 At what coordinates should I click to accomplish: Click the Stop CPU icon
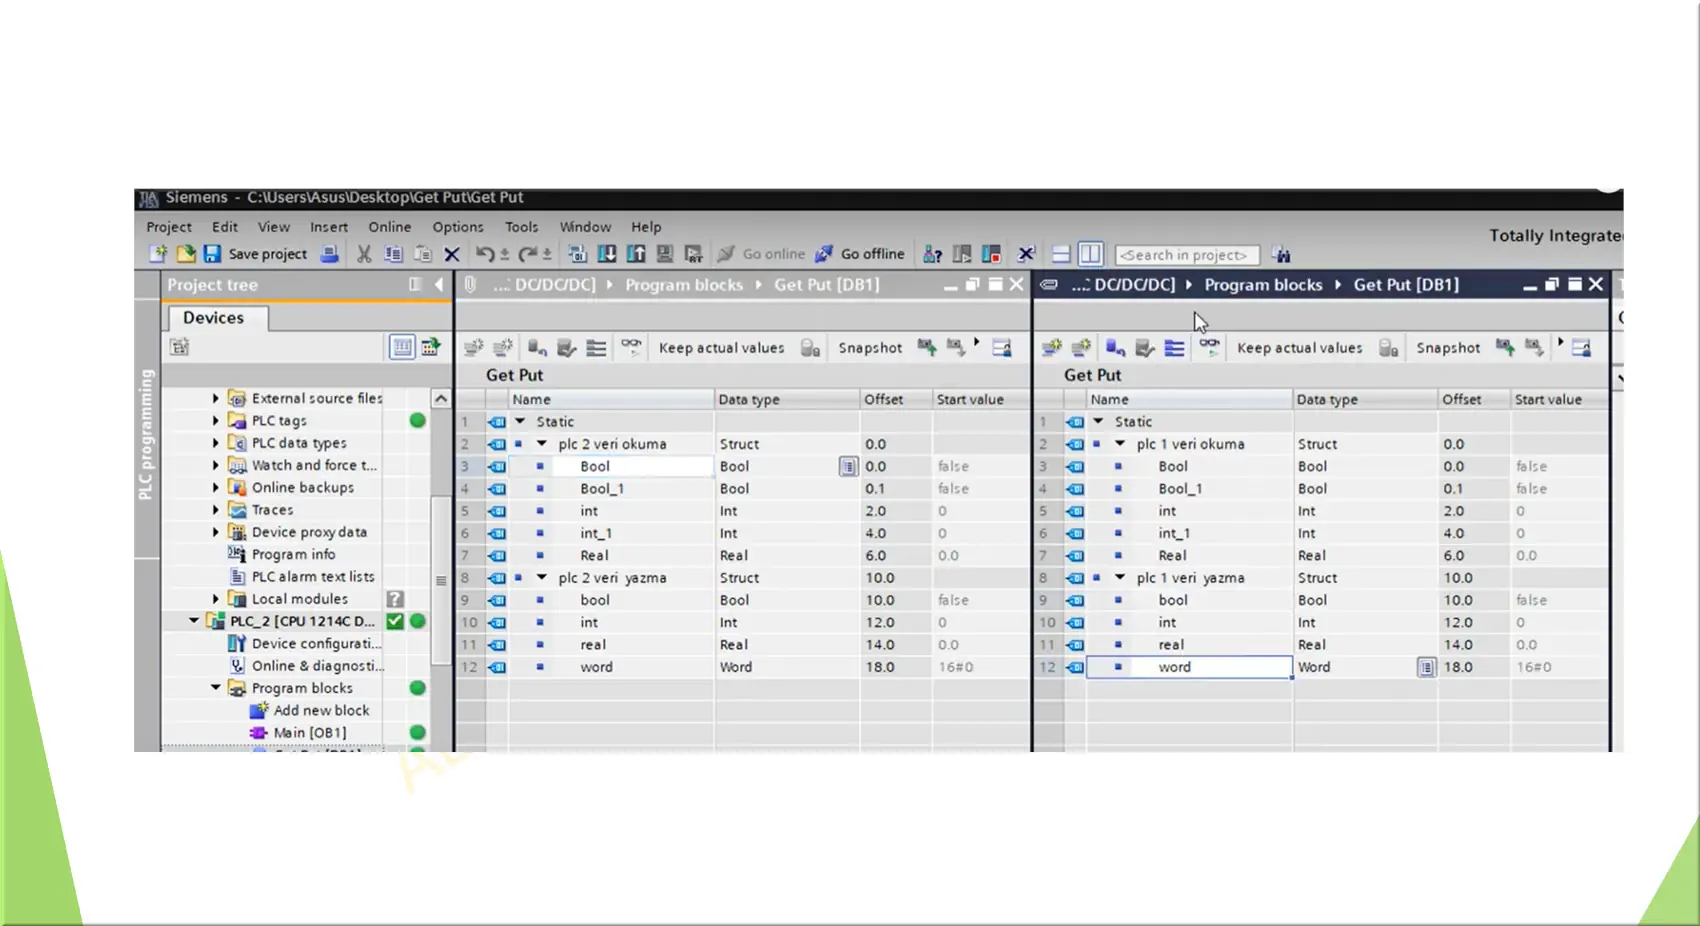click(x=991, y=254)
